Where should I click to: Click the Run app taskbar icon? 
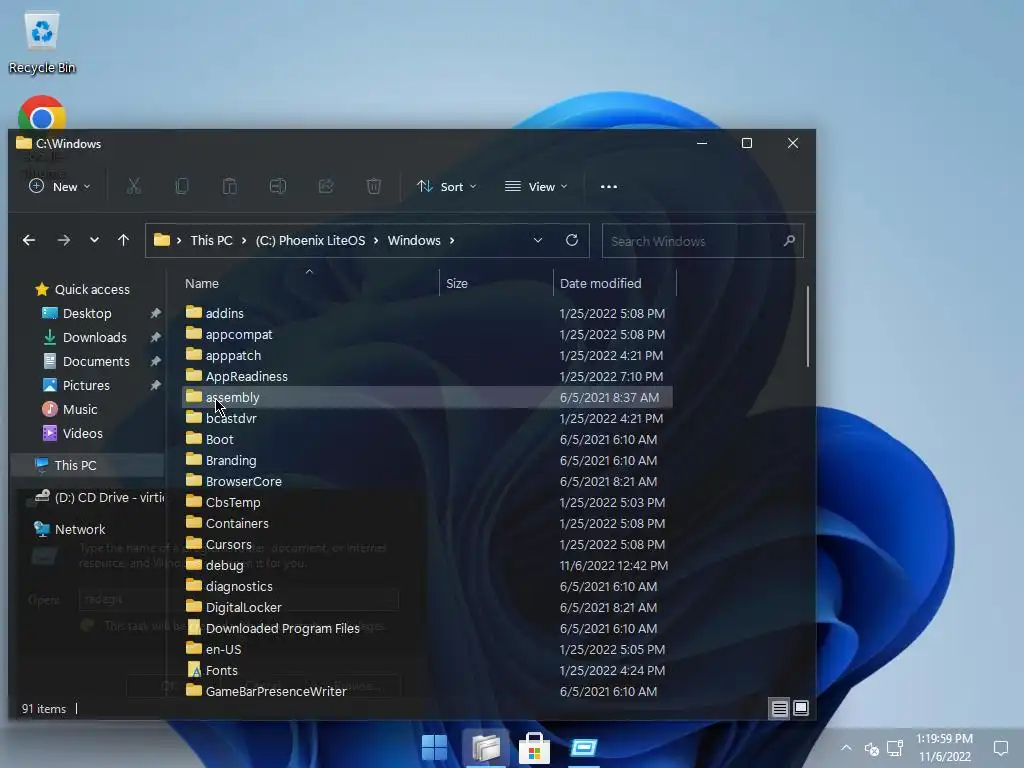click(x=584, y=748)
